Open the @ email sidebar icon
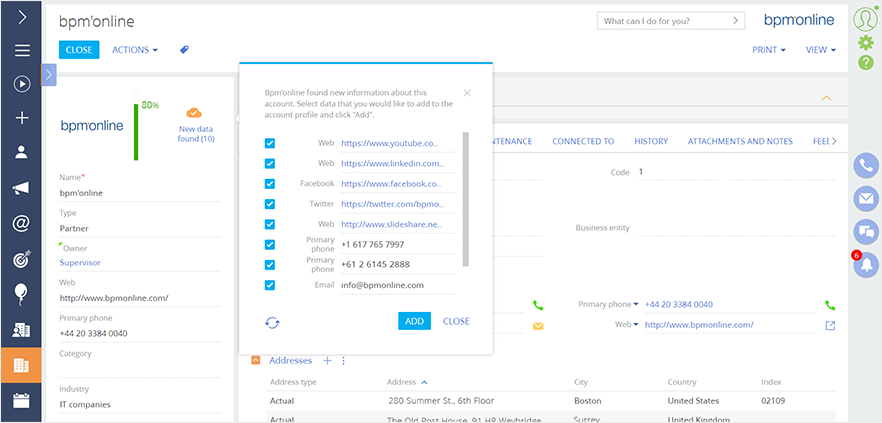Screen dimensions: 882x423 [21, 224]
